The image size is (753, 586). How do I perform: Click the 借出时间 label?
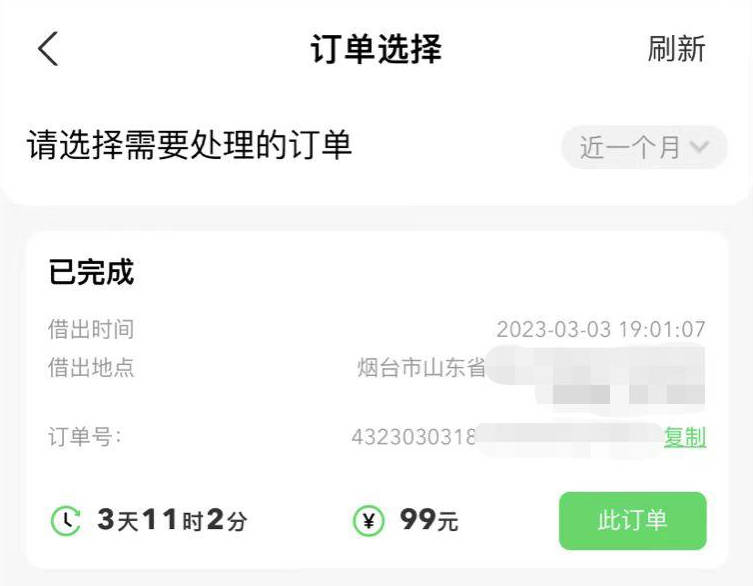(x=91, y=330)
